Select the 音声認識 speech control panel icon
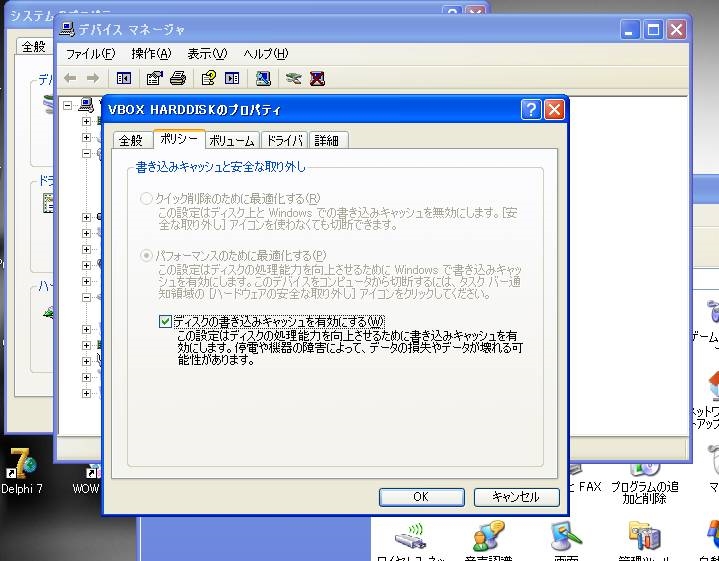719x561 pixels. (x=488, y=536)
